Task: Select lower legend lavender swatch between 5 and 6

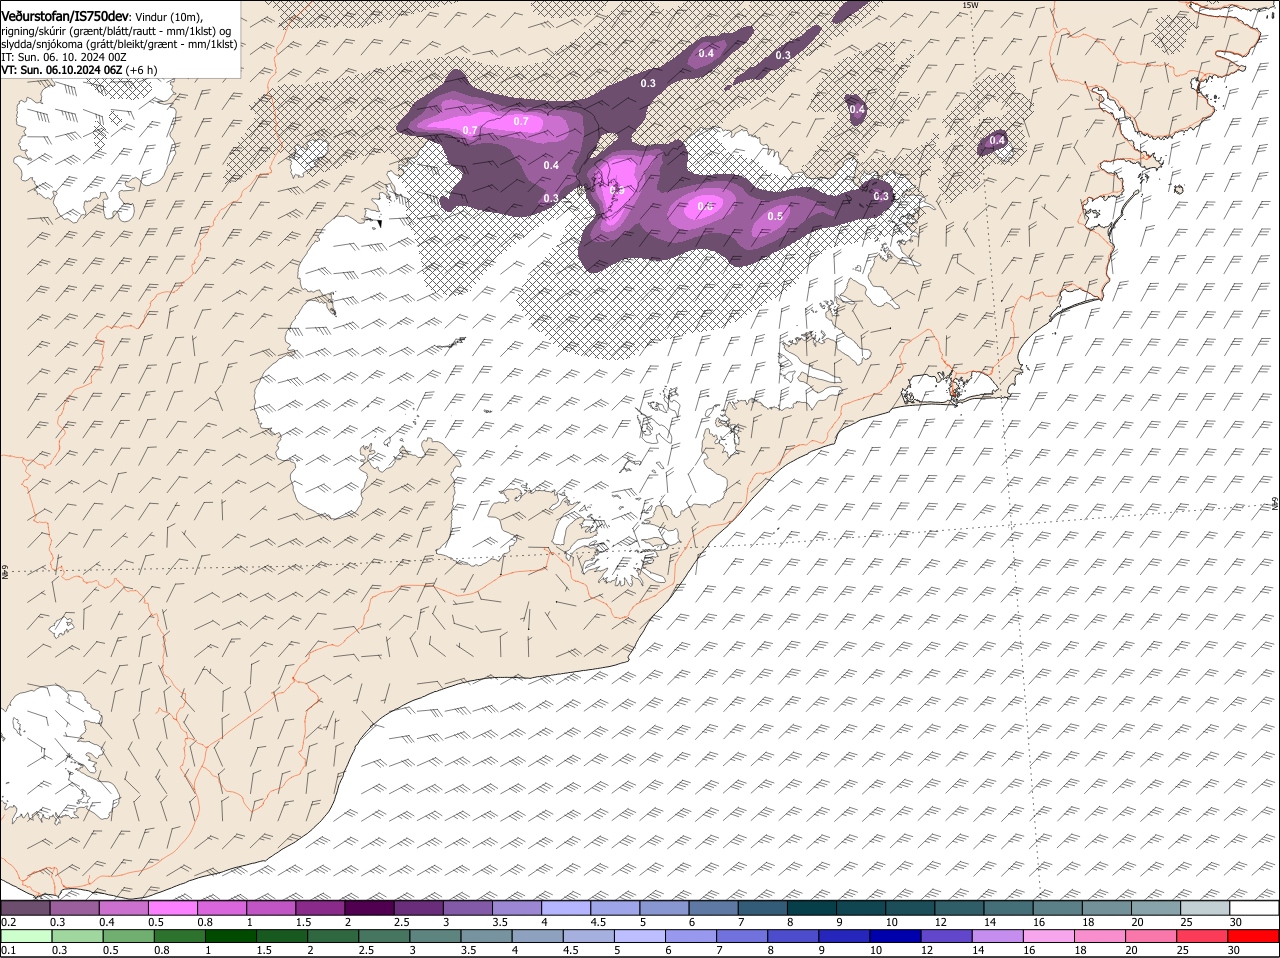Action: [638, 937]
